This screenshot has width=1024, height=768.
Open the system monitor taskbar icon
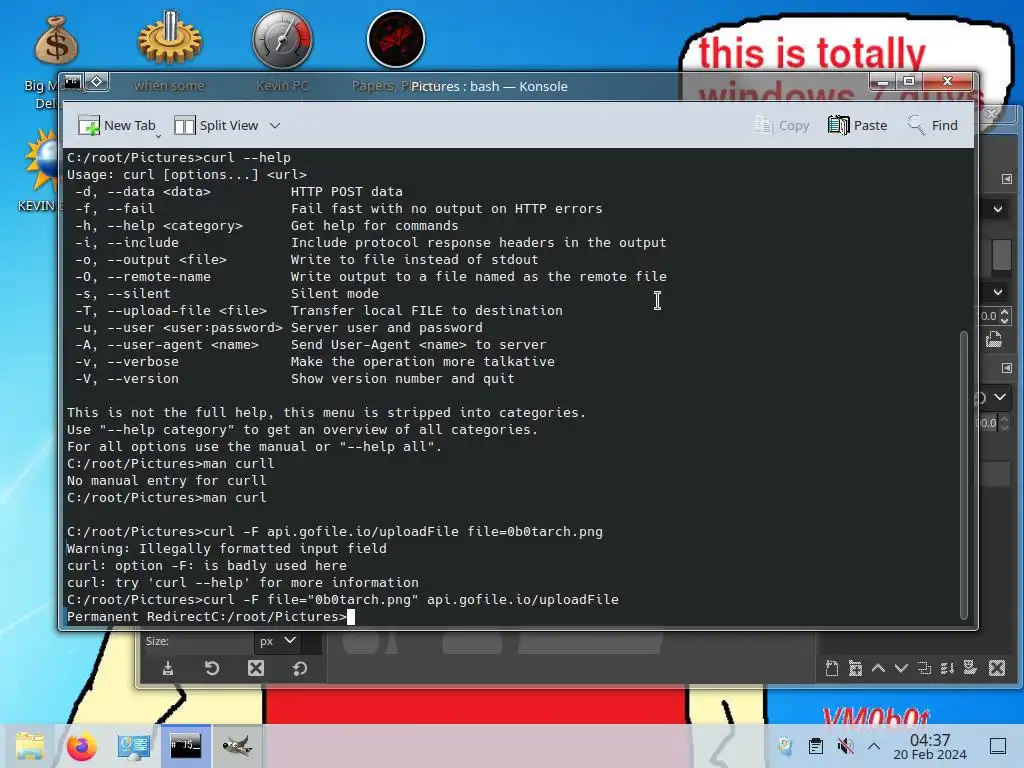(x=134, y=746)
